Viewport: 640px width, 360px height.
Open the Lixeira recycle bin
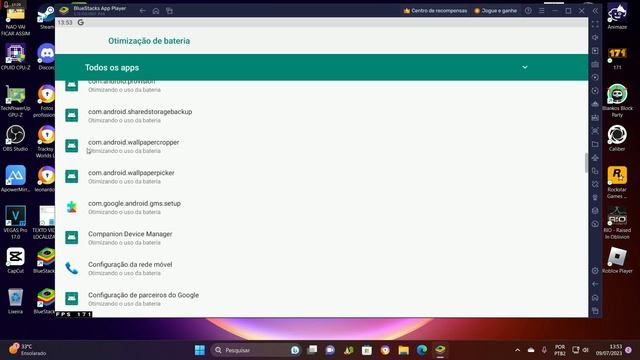coord(16,301)
